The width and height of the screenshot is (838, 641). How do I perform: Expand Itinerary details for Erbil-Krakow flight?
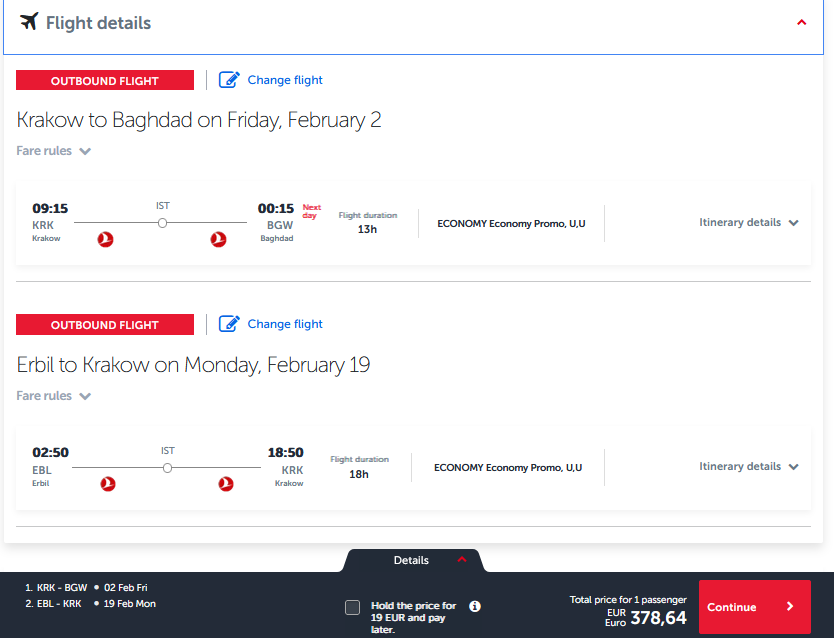tap(748, 466)
